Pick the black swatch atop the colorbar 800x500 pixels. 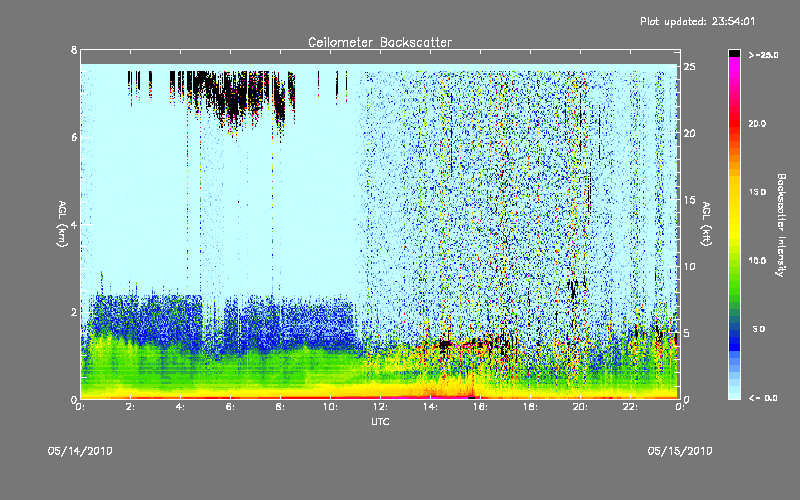pos(734,53)
